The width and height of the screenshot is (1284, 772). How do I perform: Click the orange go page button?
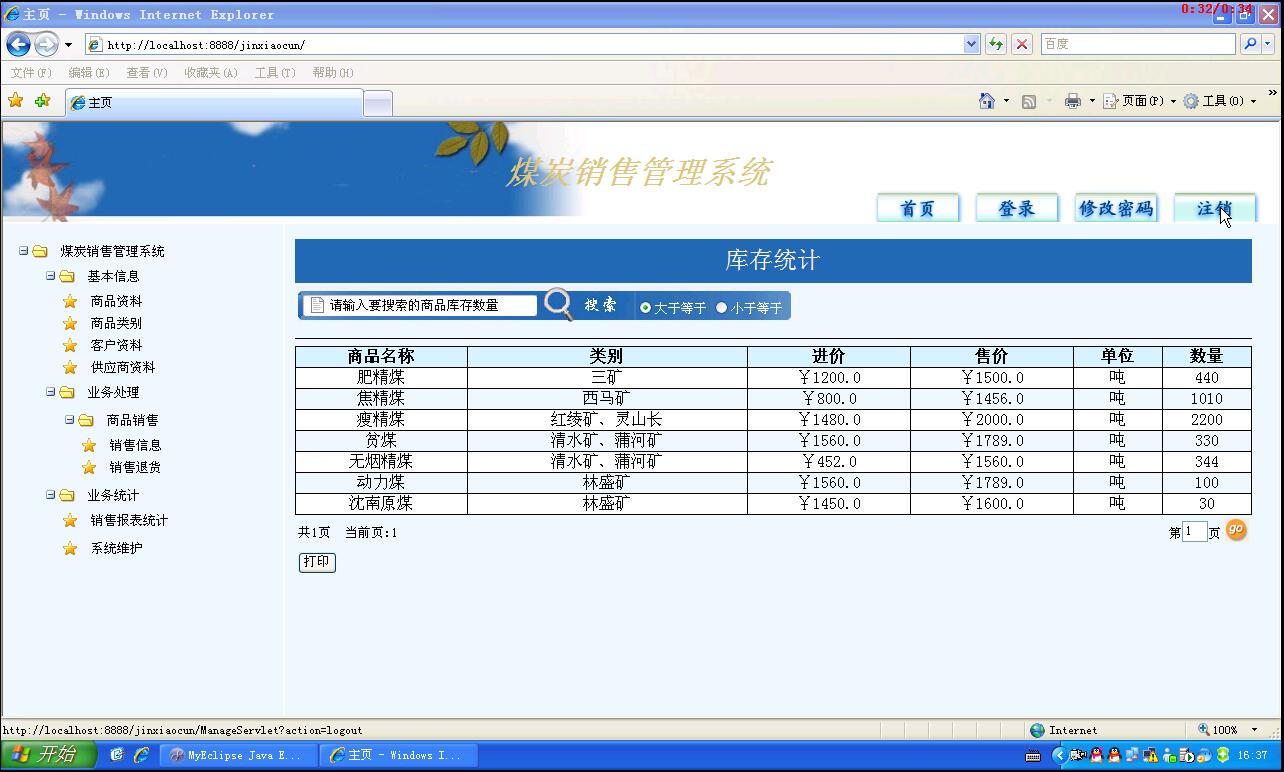coord(1236,530)
